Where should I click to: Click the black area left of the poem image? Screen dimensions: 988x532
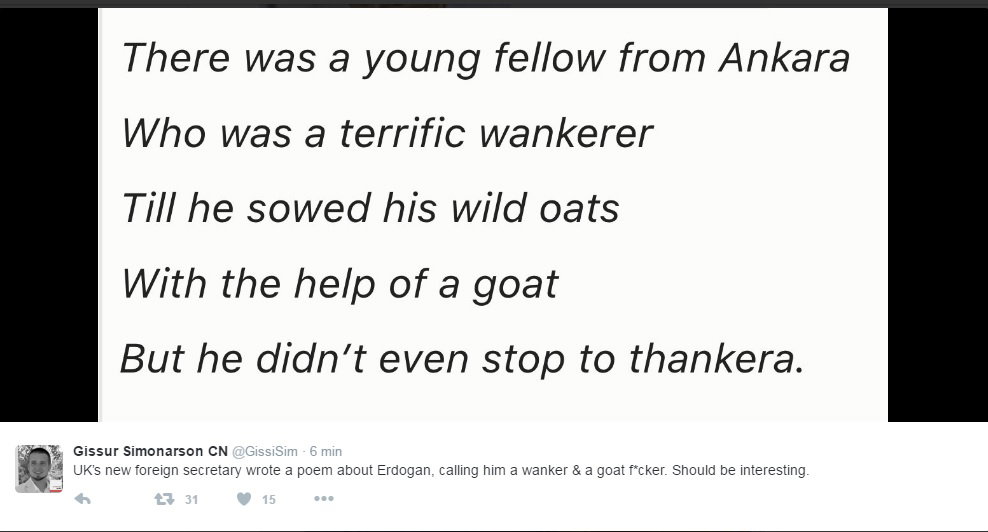pyautogui.click(x=49, y=214)
